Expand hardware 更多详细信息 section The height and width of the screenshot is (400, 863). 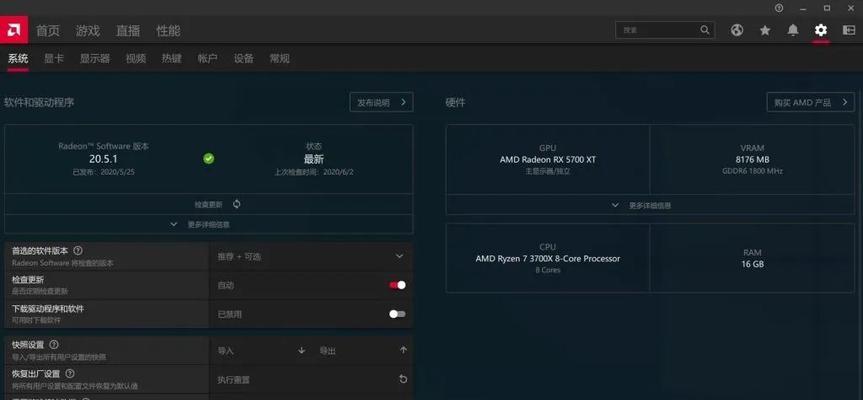[649, 205]
